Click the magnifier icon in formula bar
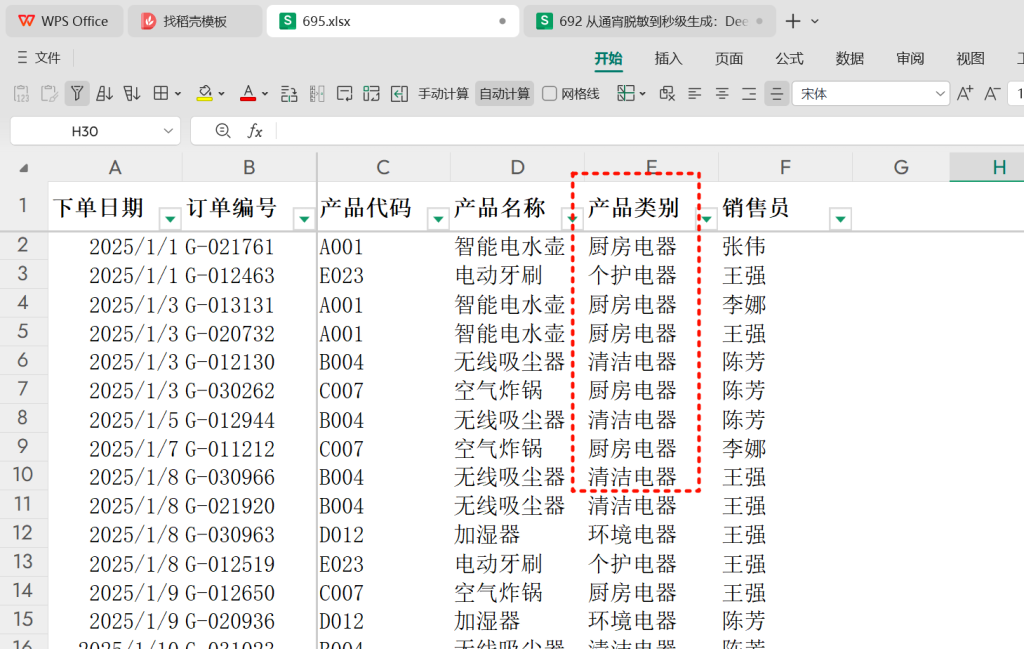This screenshot has width=1024, height=649. pyautogui.click(x=223, y=131)
